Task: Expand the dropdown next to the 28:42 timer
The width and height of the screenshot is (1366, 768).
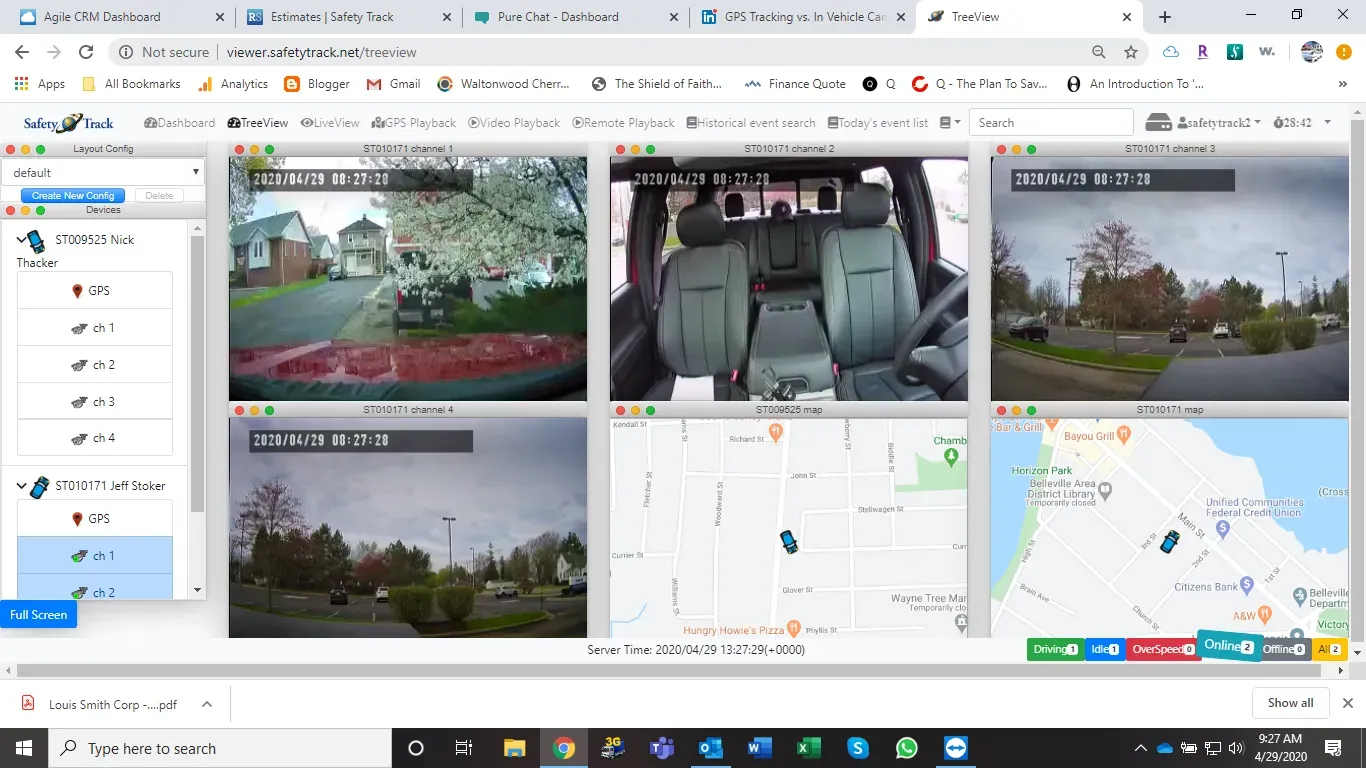Action: click(1327, 121)
